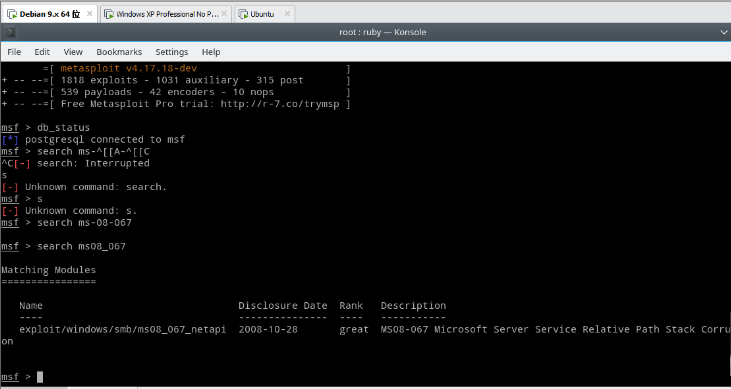Click the 'search ms-08-067' command
This screenshot has height=389, width=731.
[84, 222]
